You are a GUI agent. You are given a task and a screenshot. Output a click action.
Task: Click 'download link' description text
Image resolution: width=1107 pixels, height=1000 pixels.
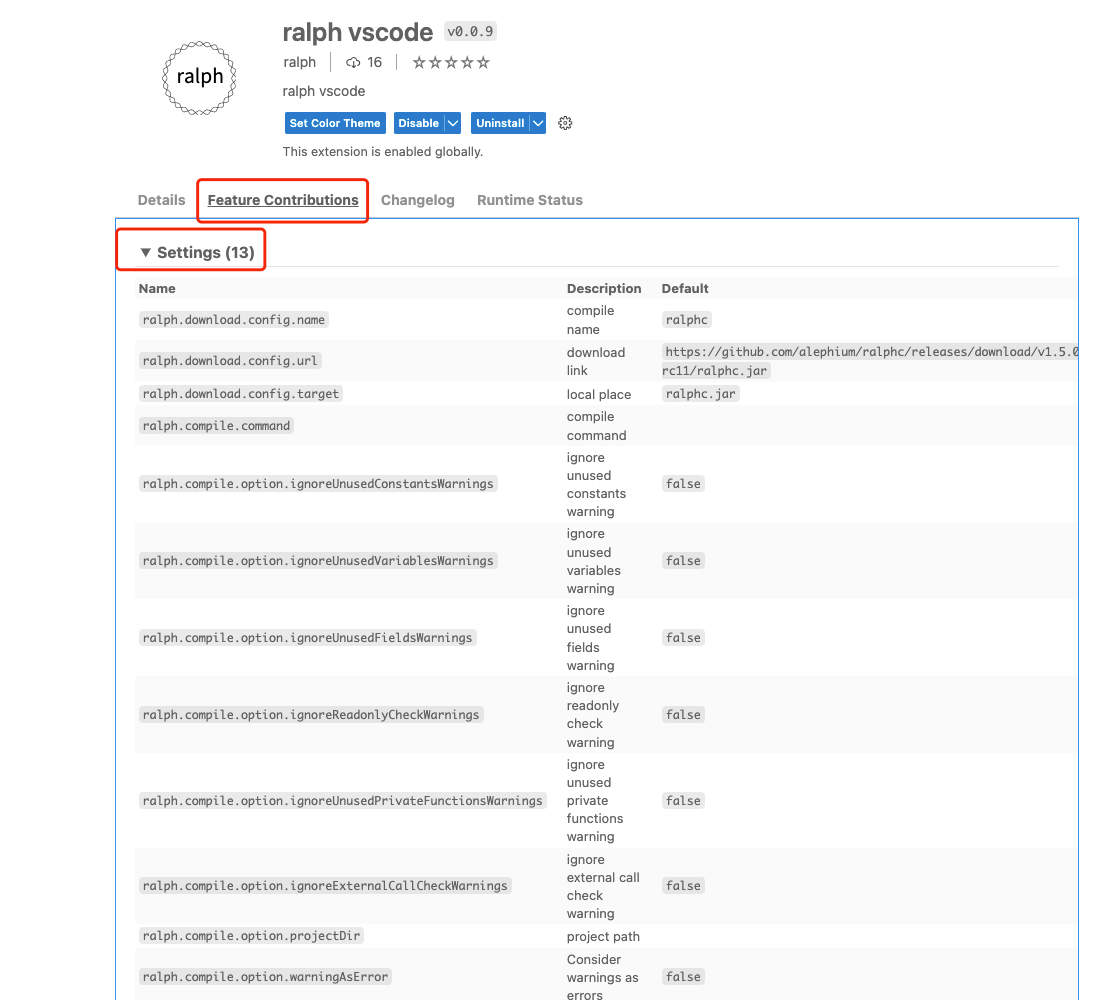(596, 362)
